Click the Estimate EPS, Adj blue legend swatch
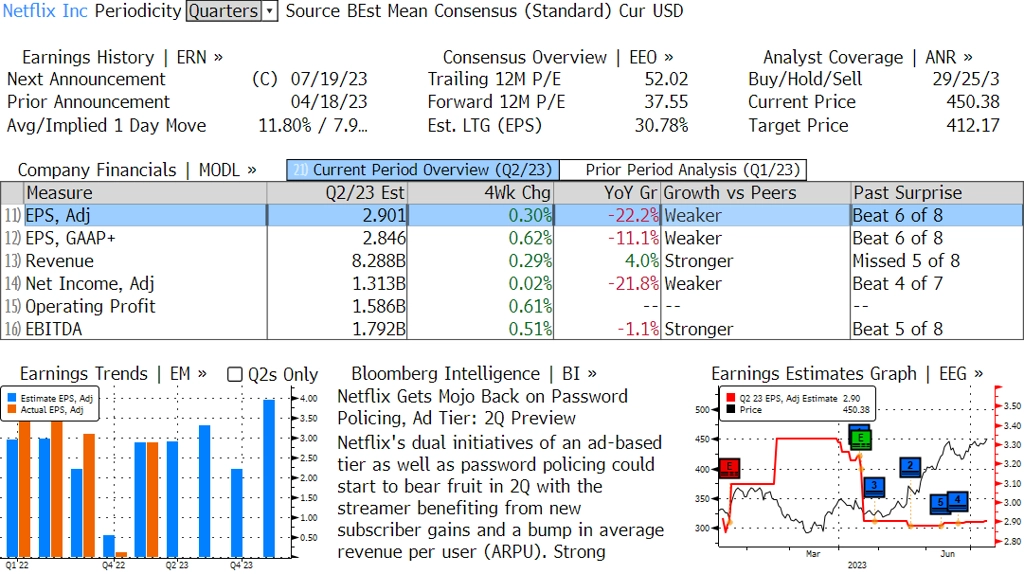 (x=12, y=398)
